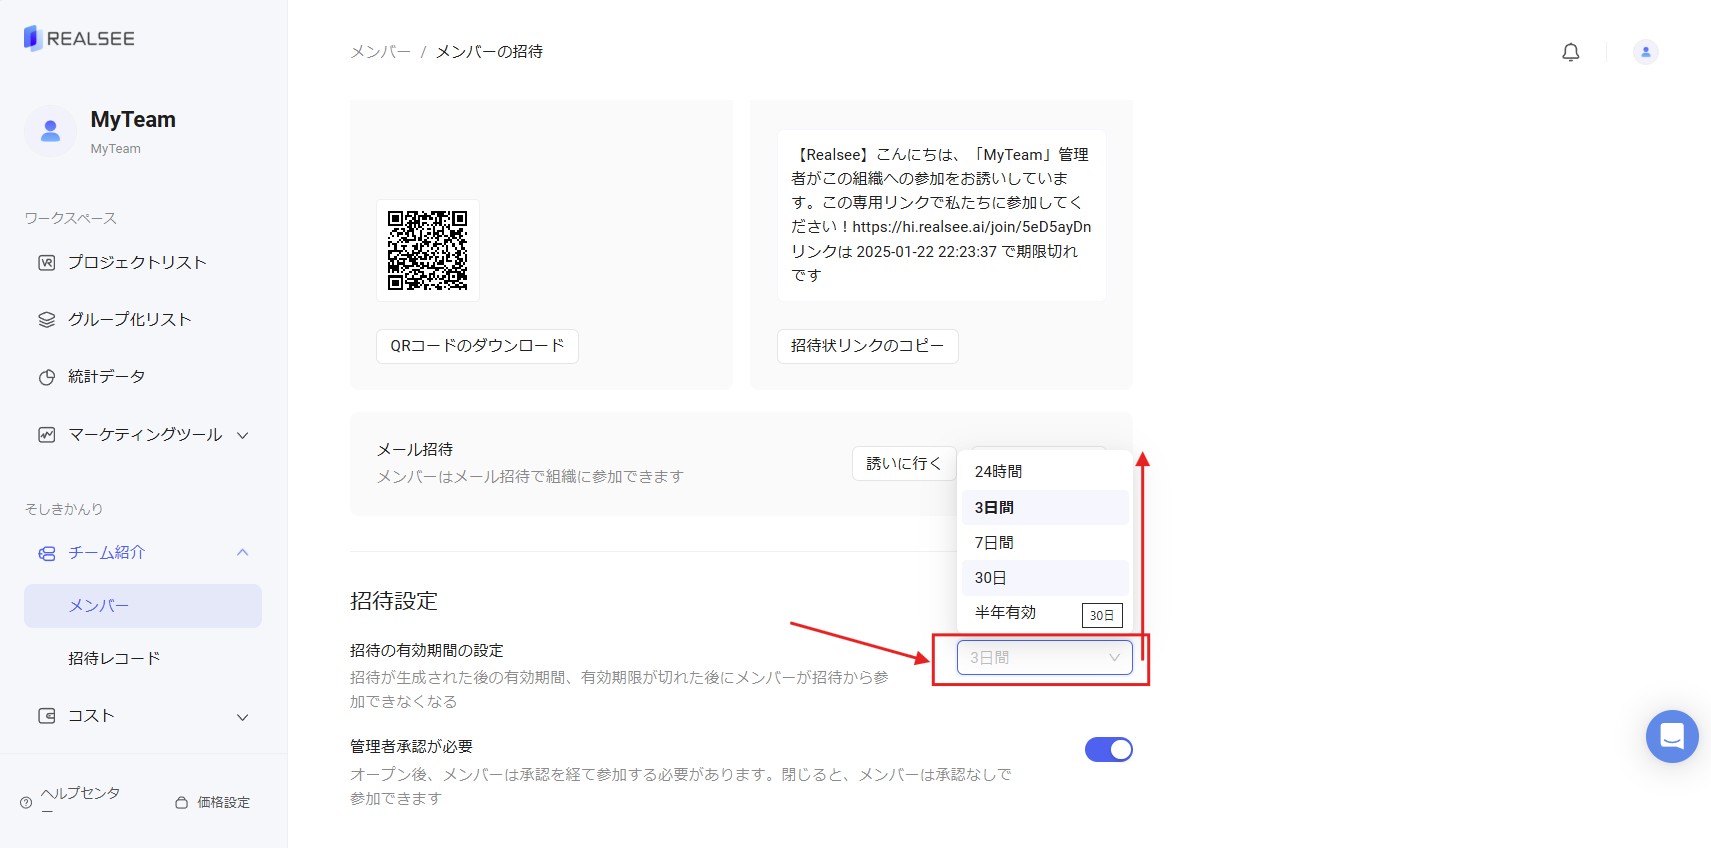
Task: Click the メンバーの招待 breadcrumb text
Action: coord(489,52)
